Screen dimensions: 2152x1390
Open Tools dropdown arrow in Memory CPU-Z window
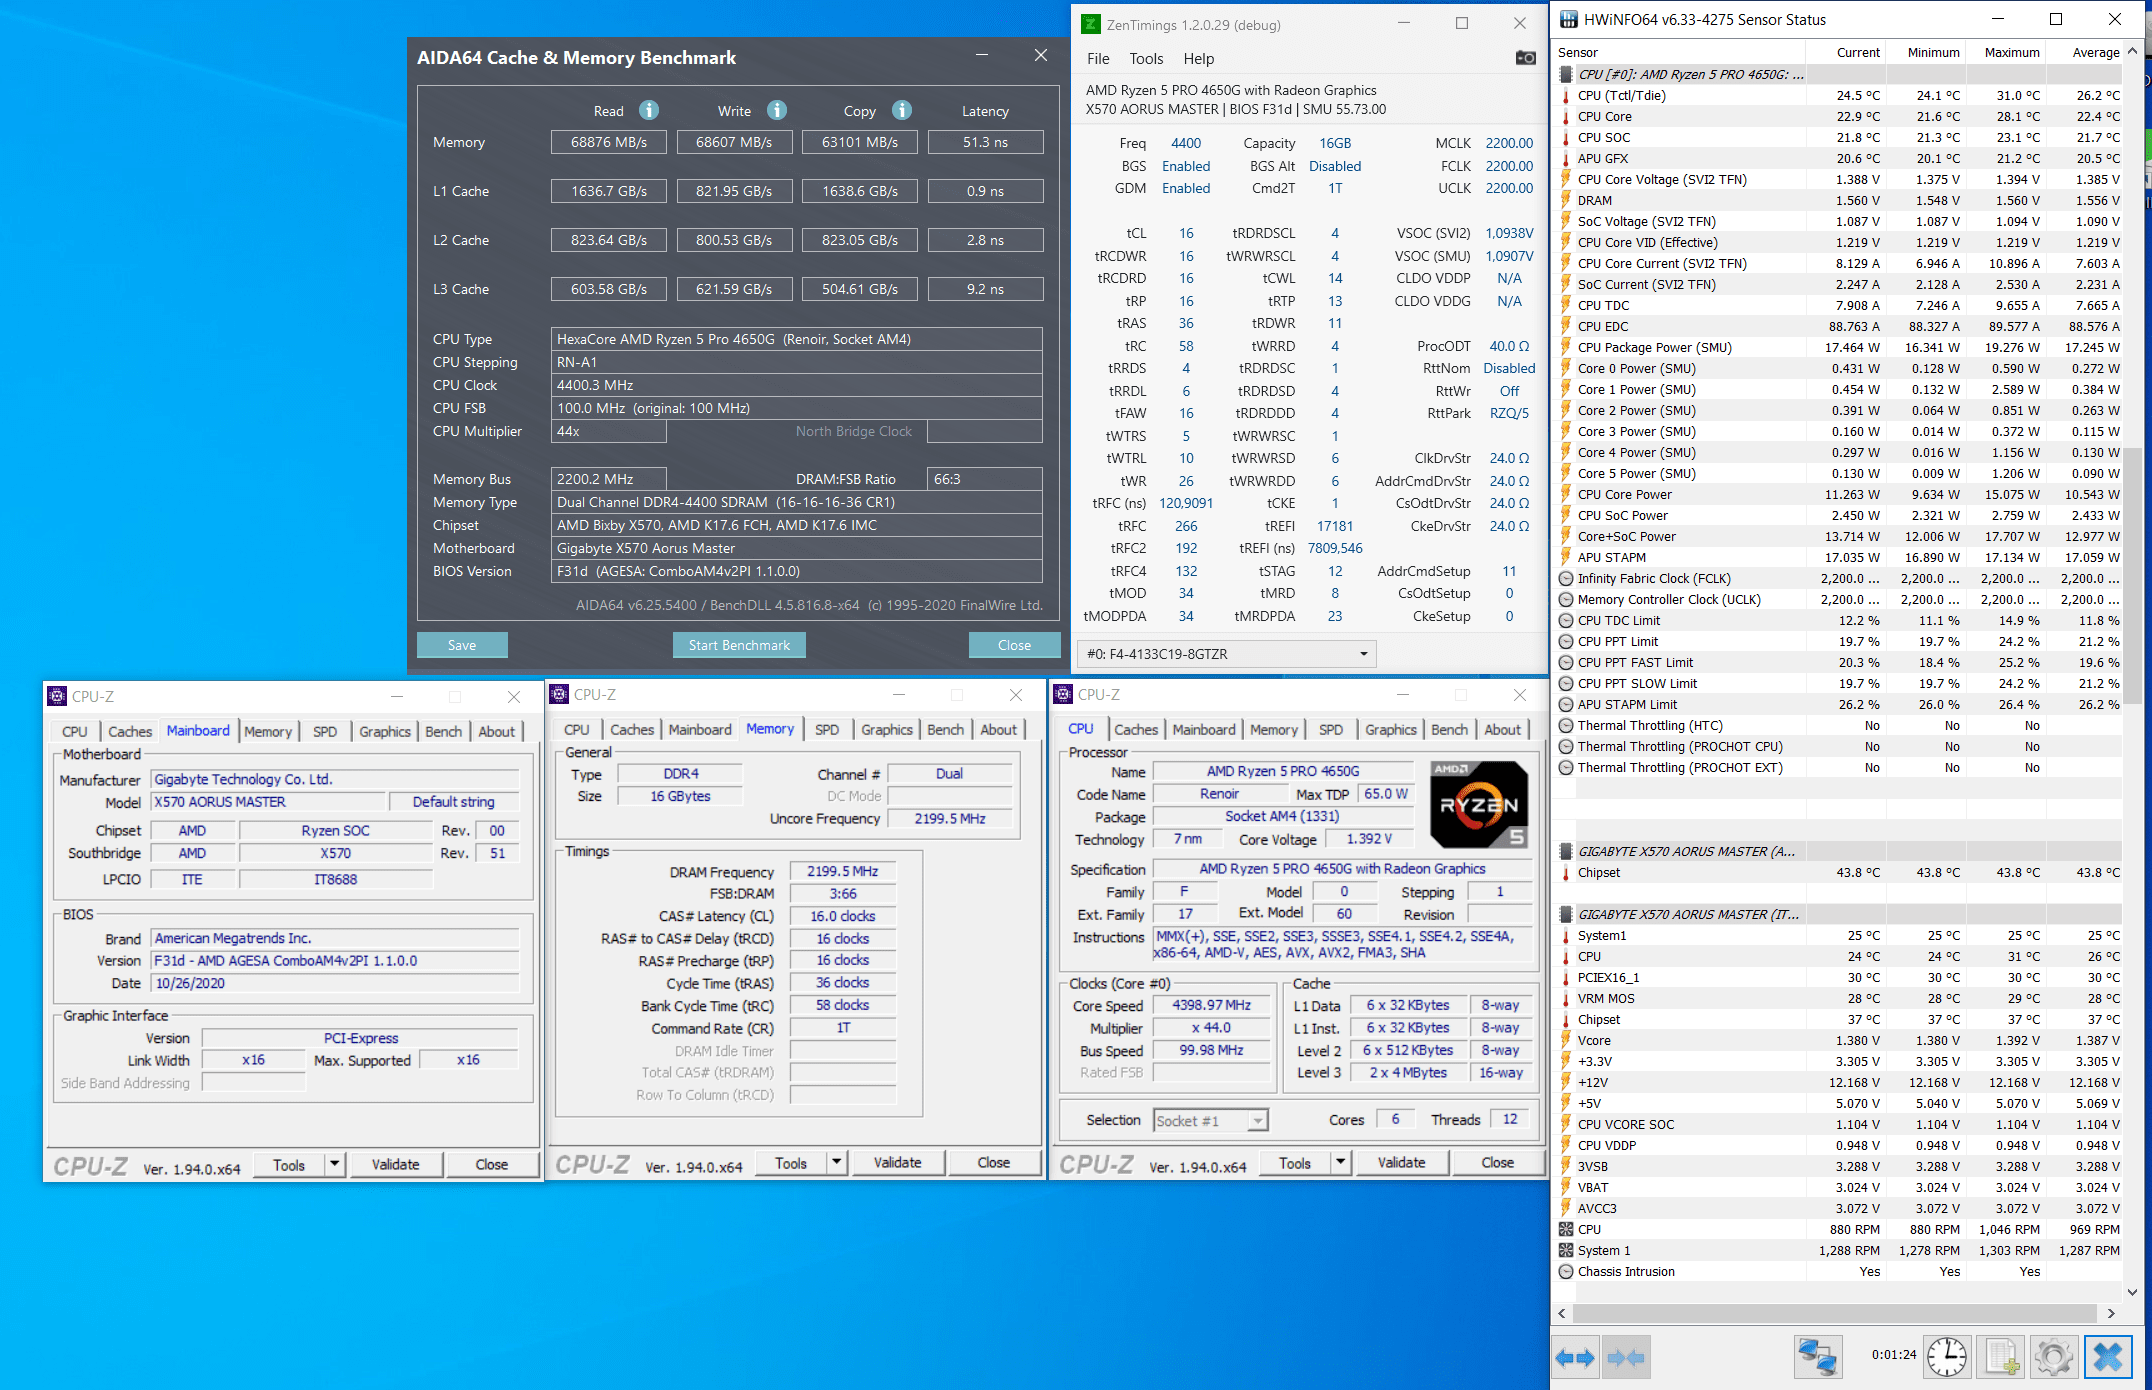(837, 1162)
